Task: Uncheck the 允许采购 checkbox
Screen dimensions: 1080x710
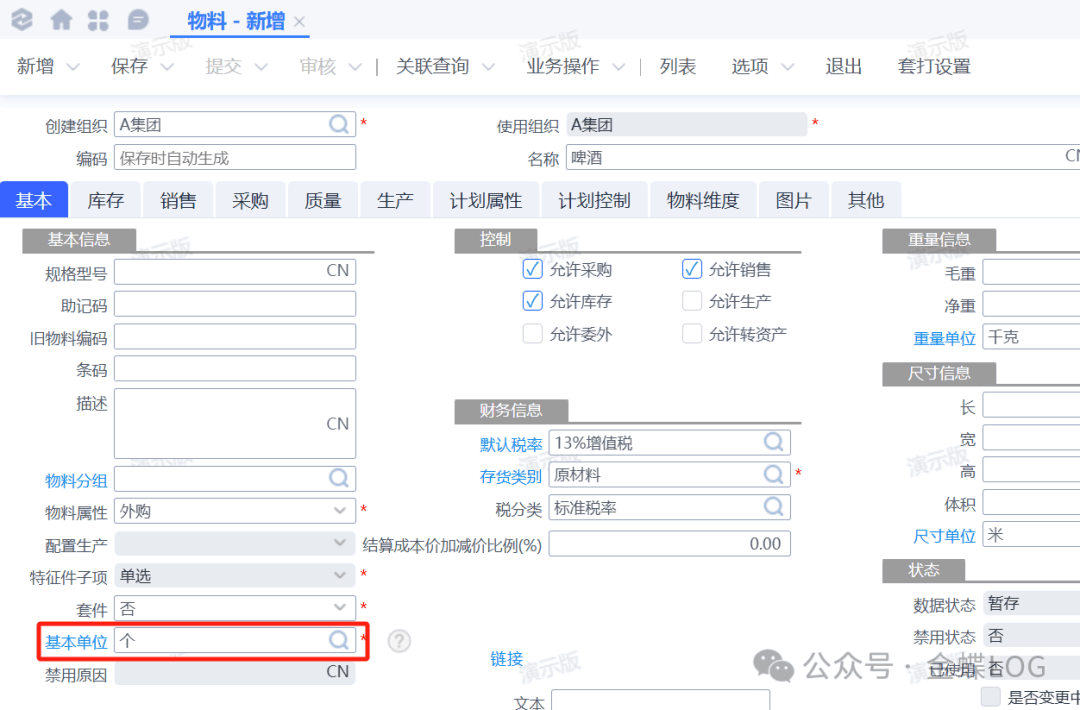Action: coord(532,269)
